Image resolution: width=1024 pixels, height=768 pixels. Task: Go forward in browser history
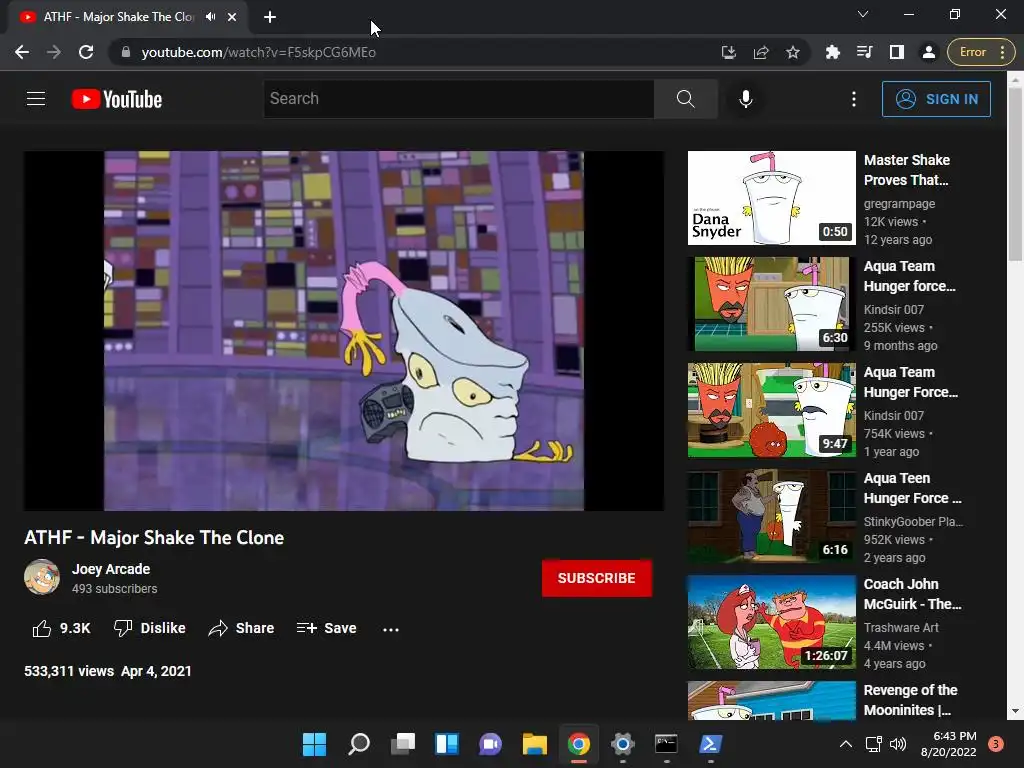coord(54,52)
